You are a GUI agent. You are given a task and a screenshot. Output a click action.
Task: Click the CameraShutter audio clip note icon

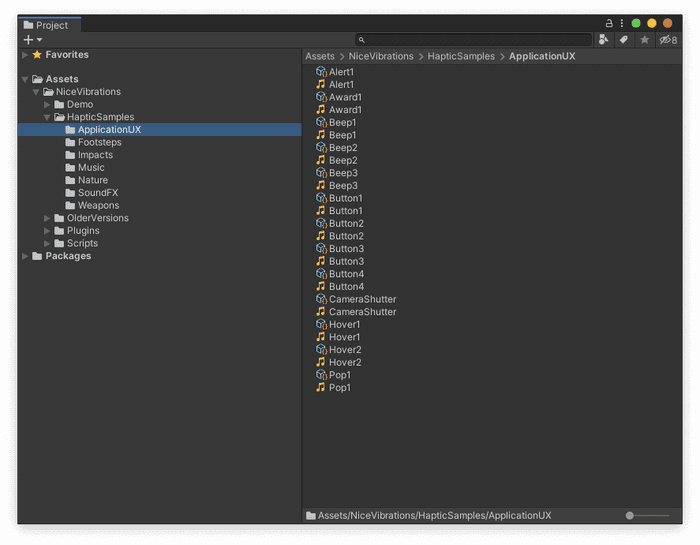(x=321, y=311)
